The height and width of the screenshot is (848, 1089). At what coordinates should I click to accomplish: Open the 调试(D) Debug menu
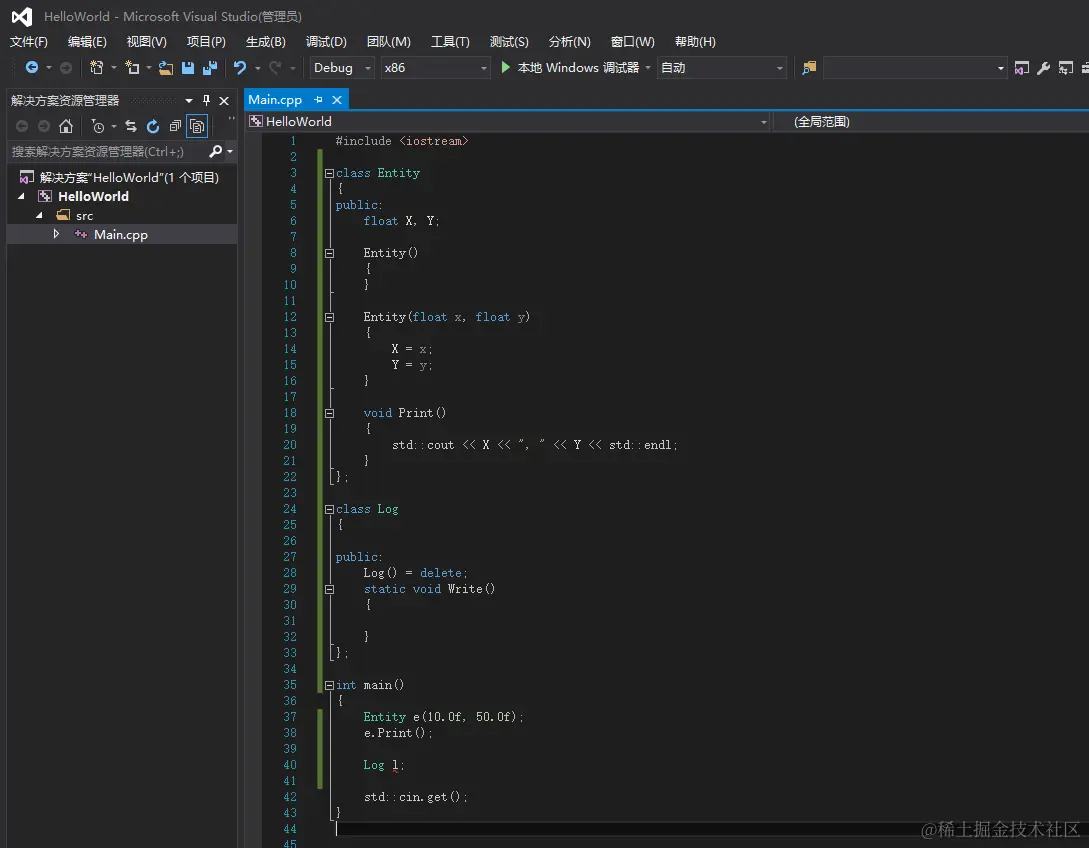(326, 42)
